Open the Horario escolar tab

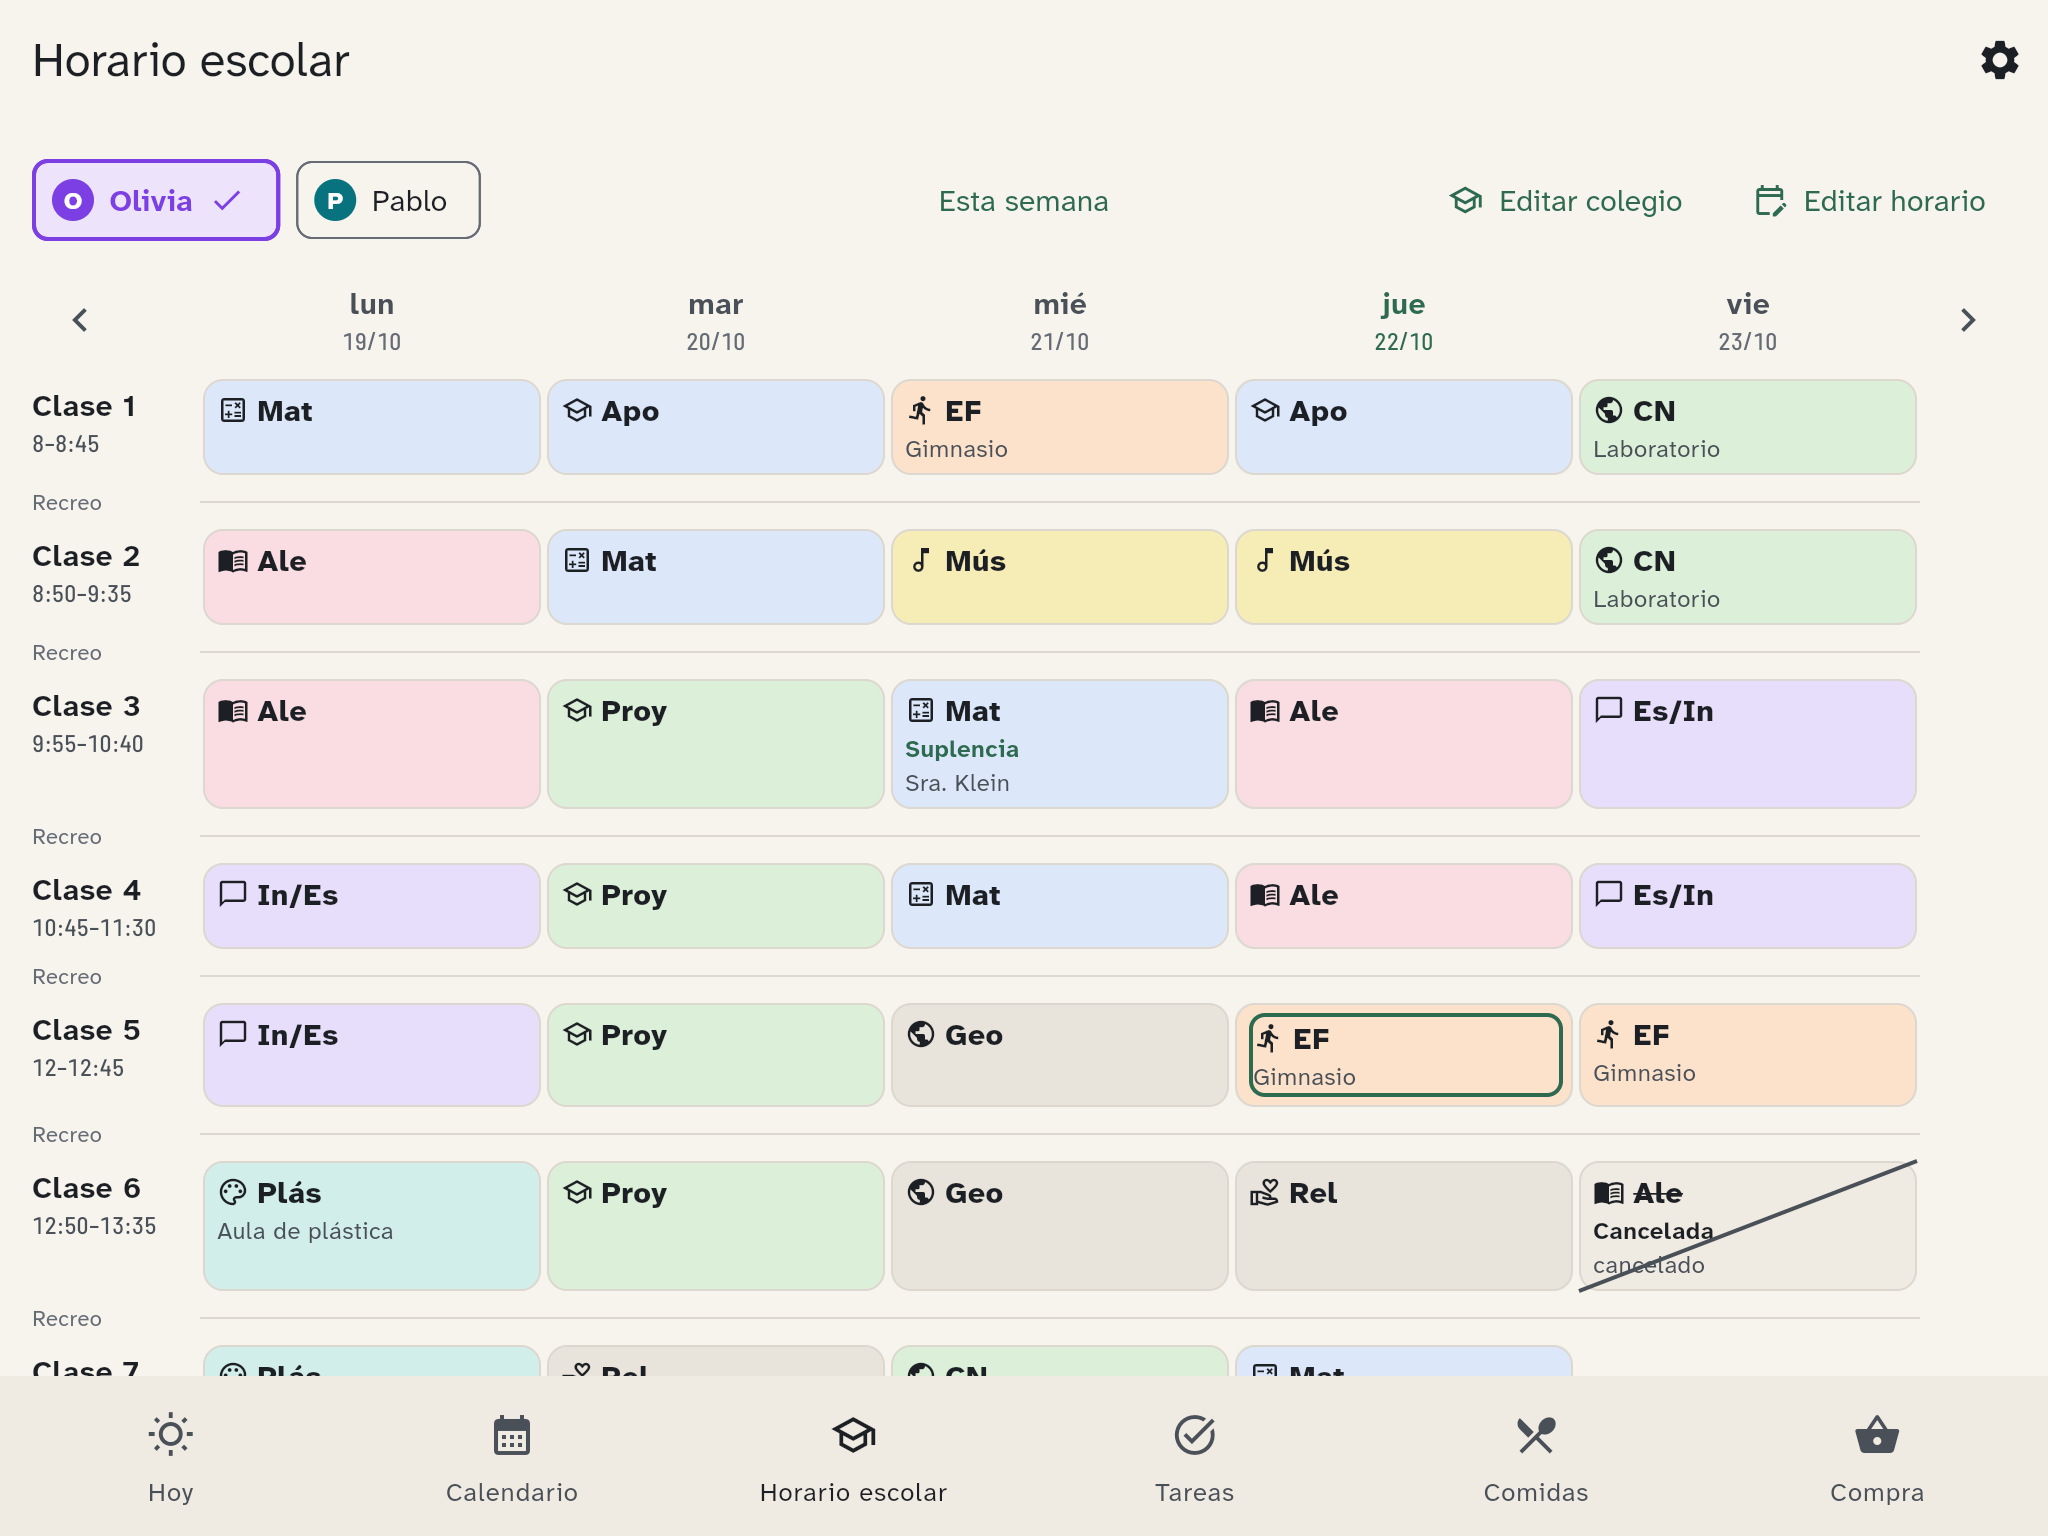click(x=853, y=1456)
